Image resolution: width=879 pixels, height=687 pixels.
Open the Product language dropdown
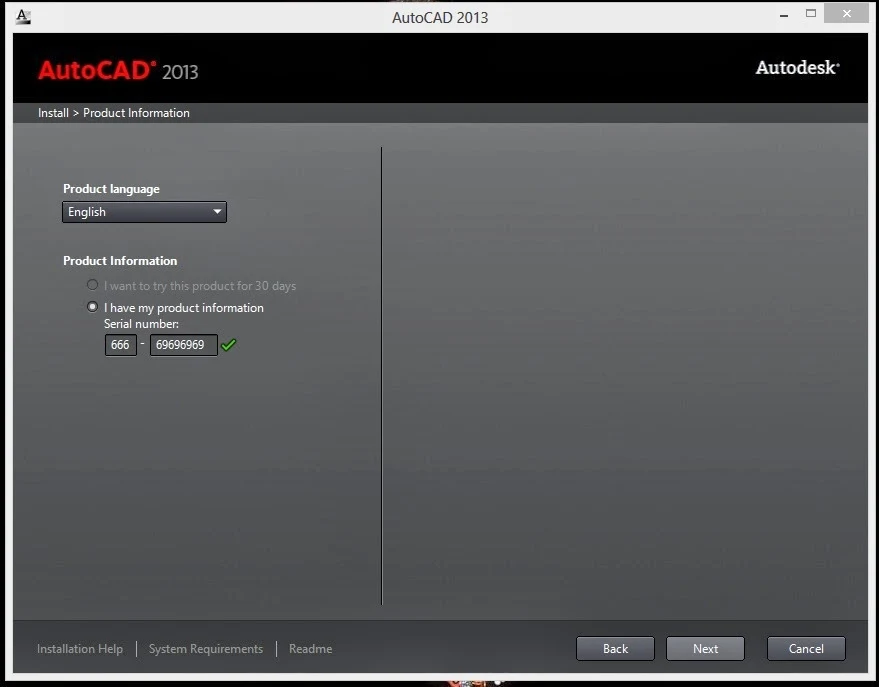tap(145, 212)
